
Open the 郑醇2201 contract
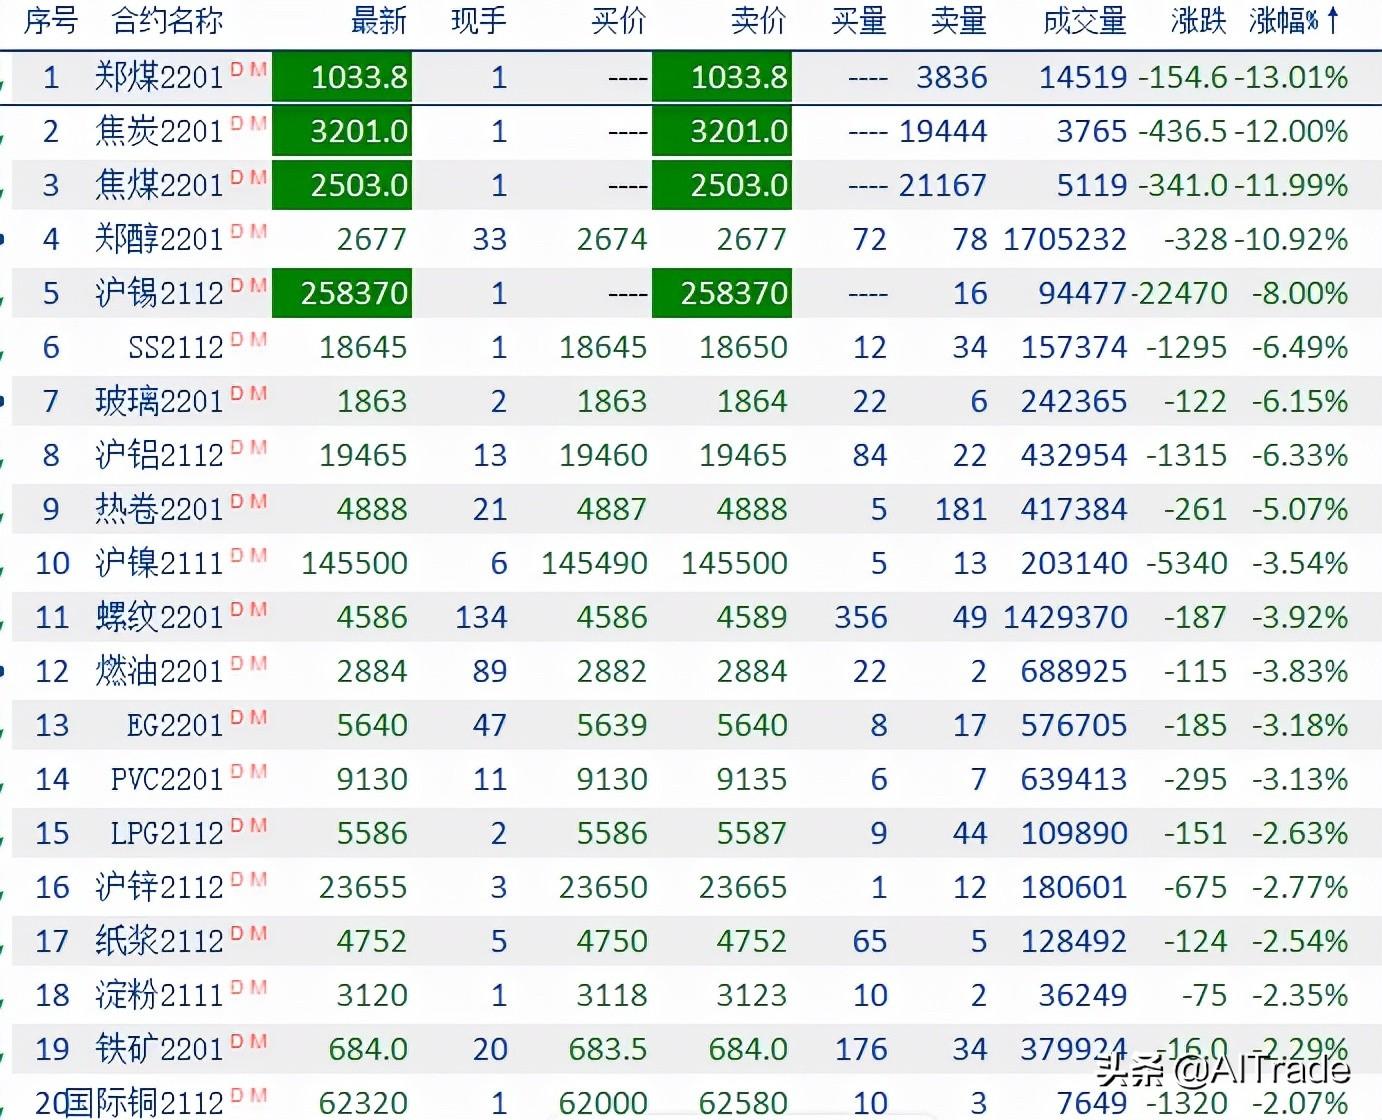[x=159, y=239]
